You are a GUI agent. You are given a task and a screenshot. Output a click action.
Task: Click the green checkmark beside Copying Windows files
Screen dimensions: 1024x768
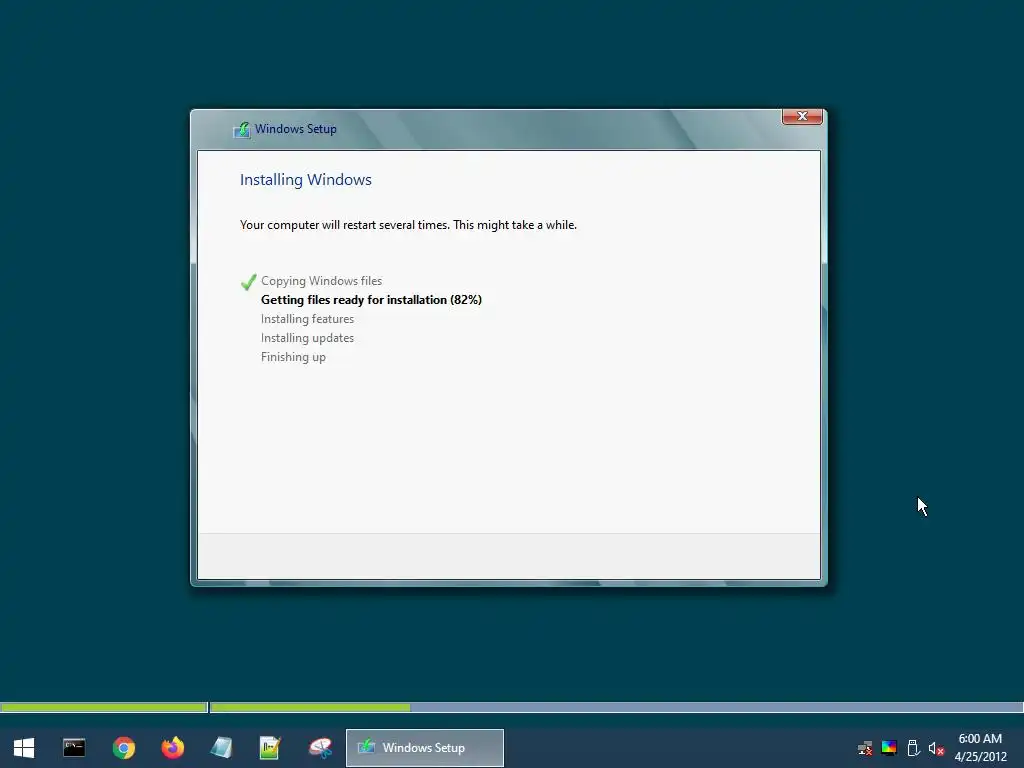(x=248, y=281)
